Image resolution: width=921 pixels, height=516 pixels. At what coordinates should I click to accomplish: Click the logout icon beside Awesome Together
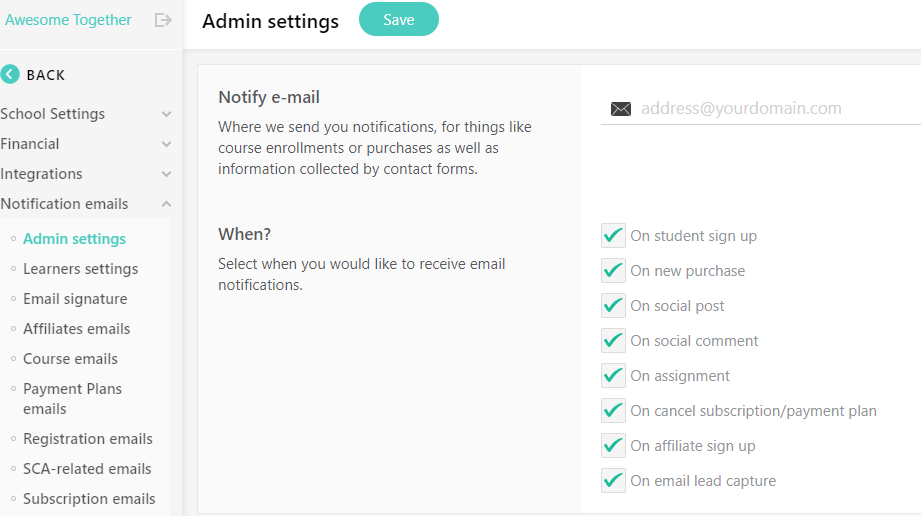[163, 20]
